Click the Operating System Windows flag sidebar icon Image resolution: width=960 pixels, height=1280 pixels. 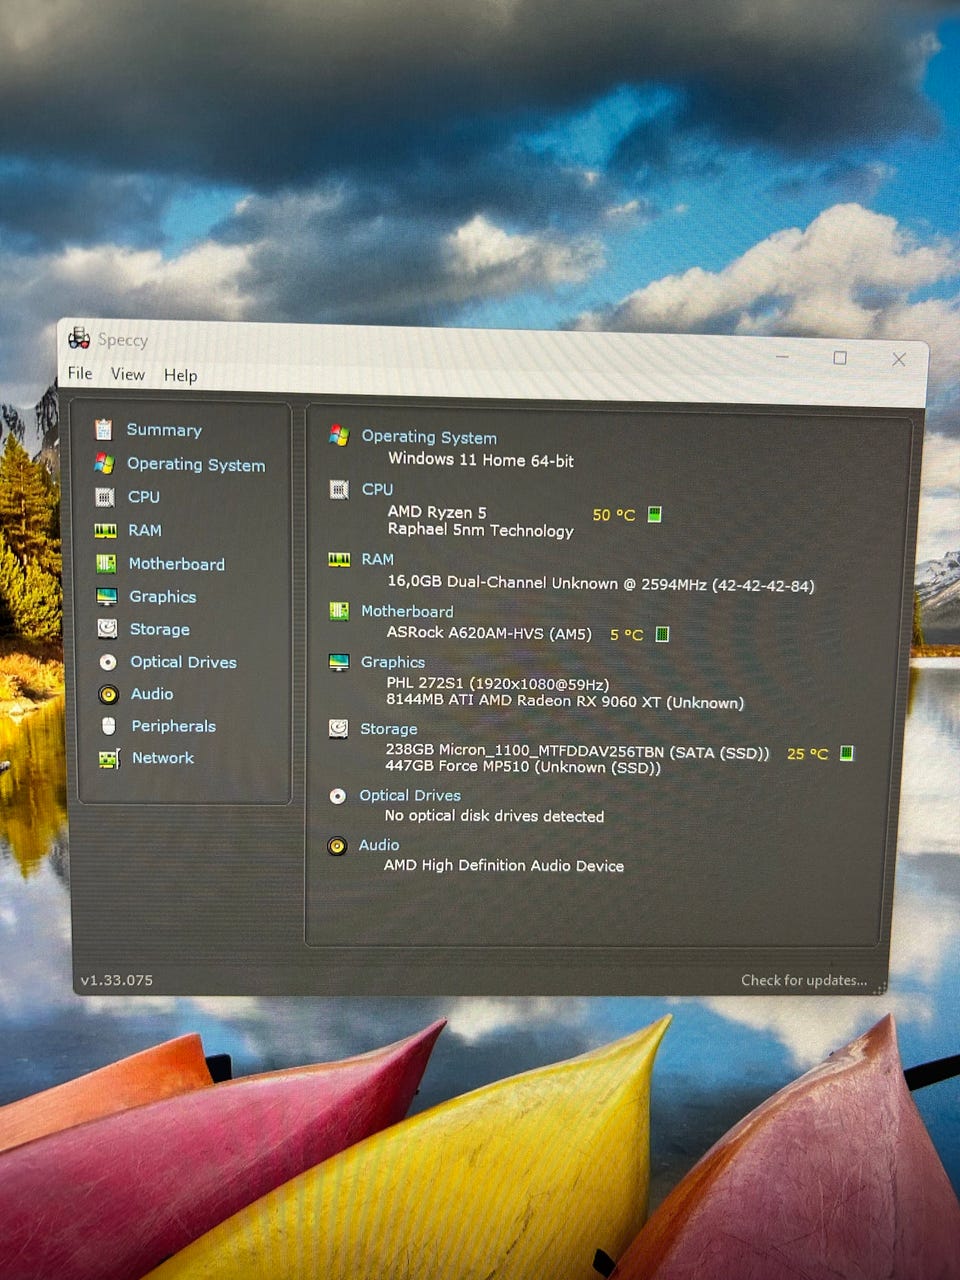point(105,464)
